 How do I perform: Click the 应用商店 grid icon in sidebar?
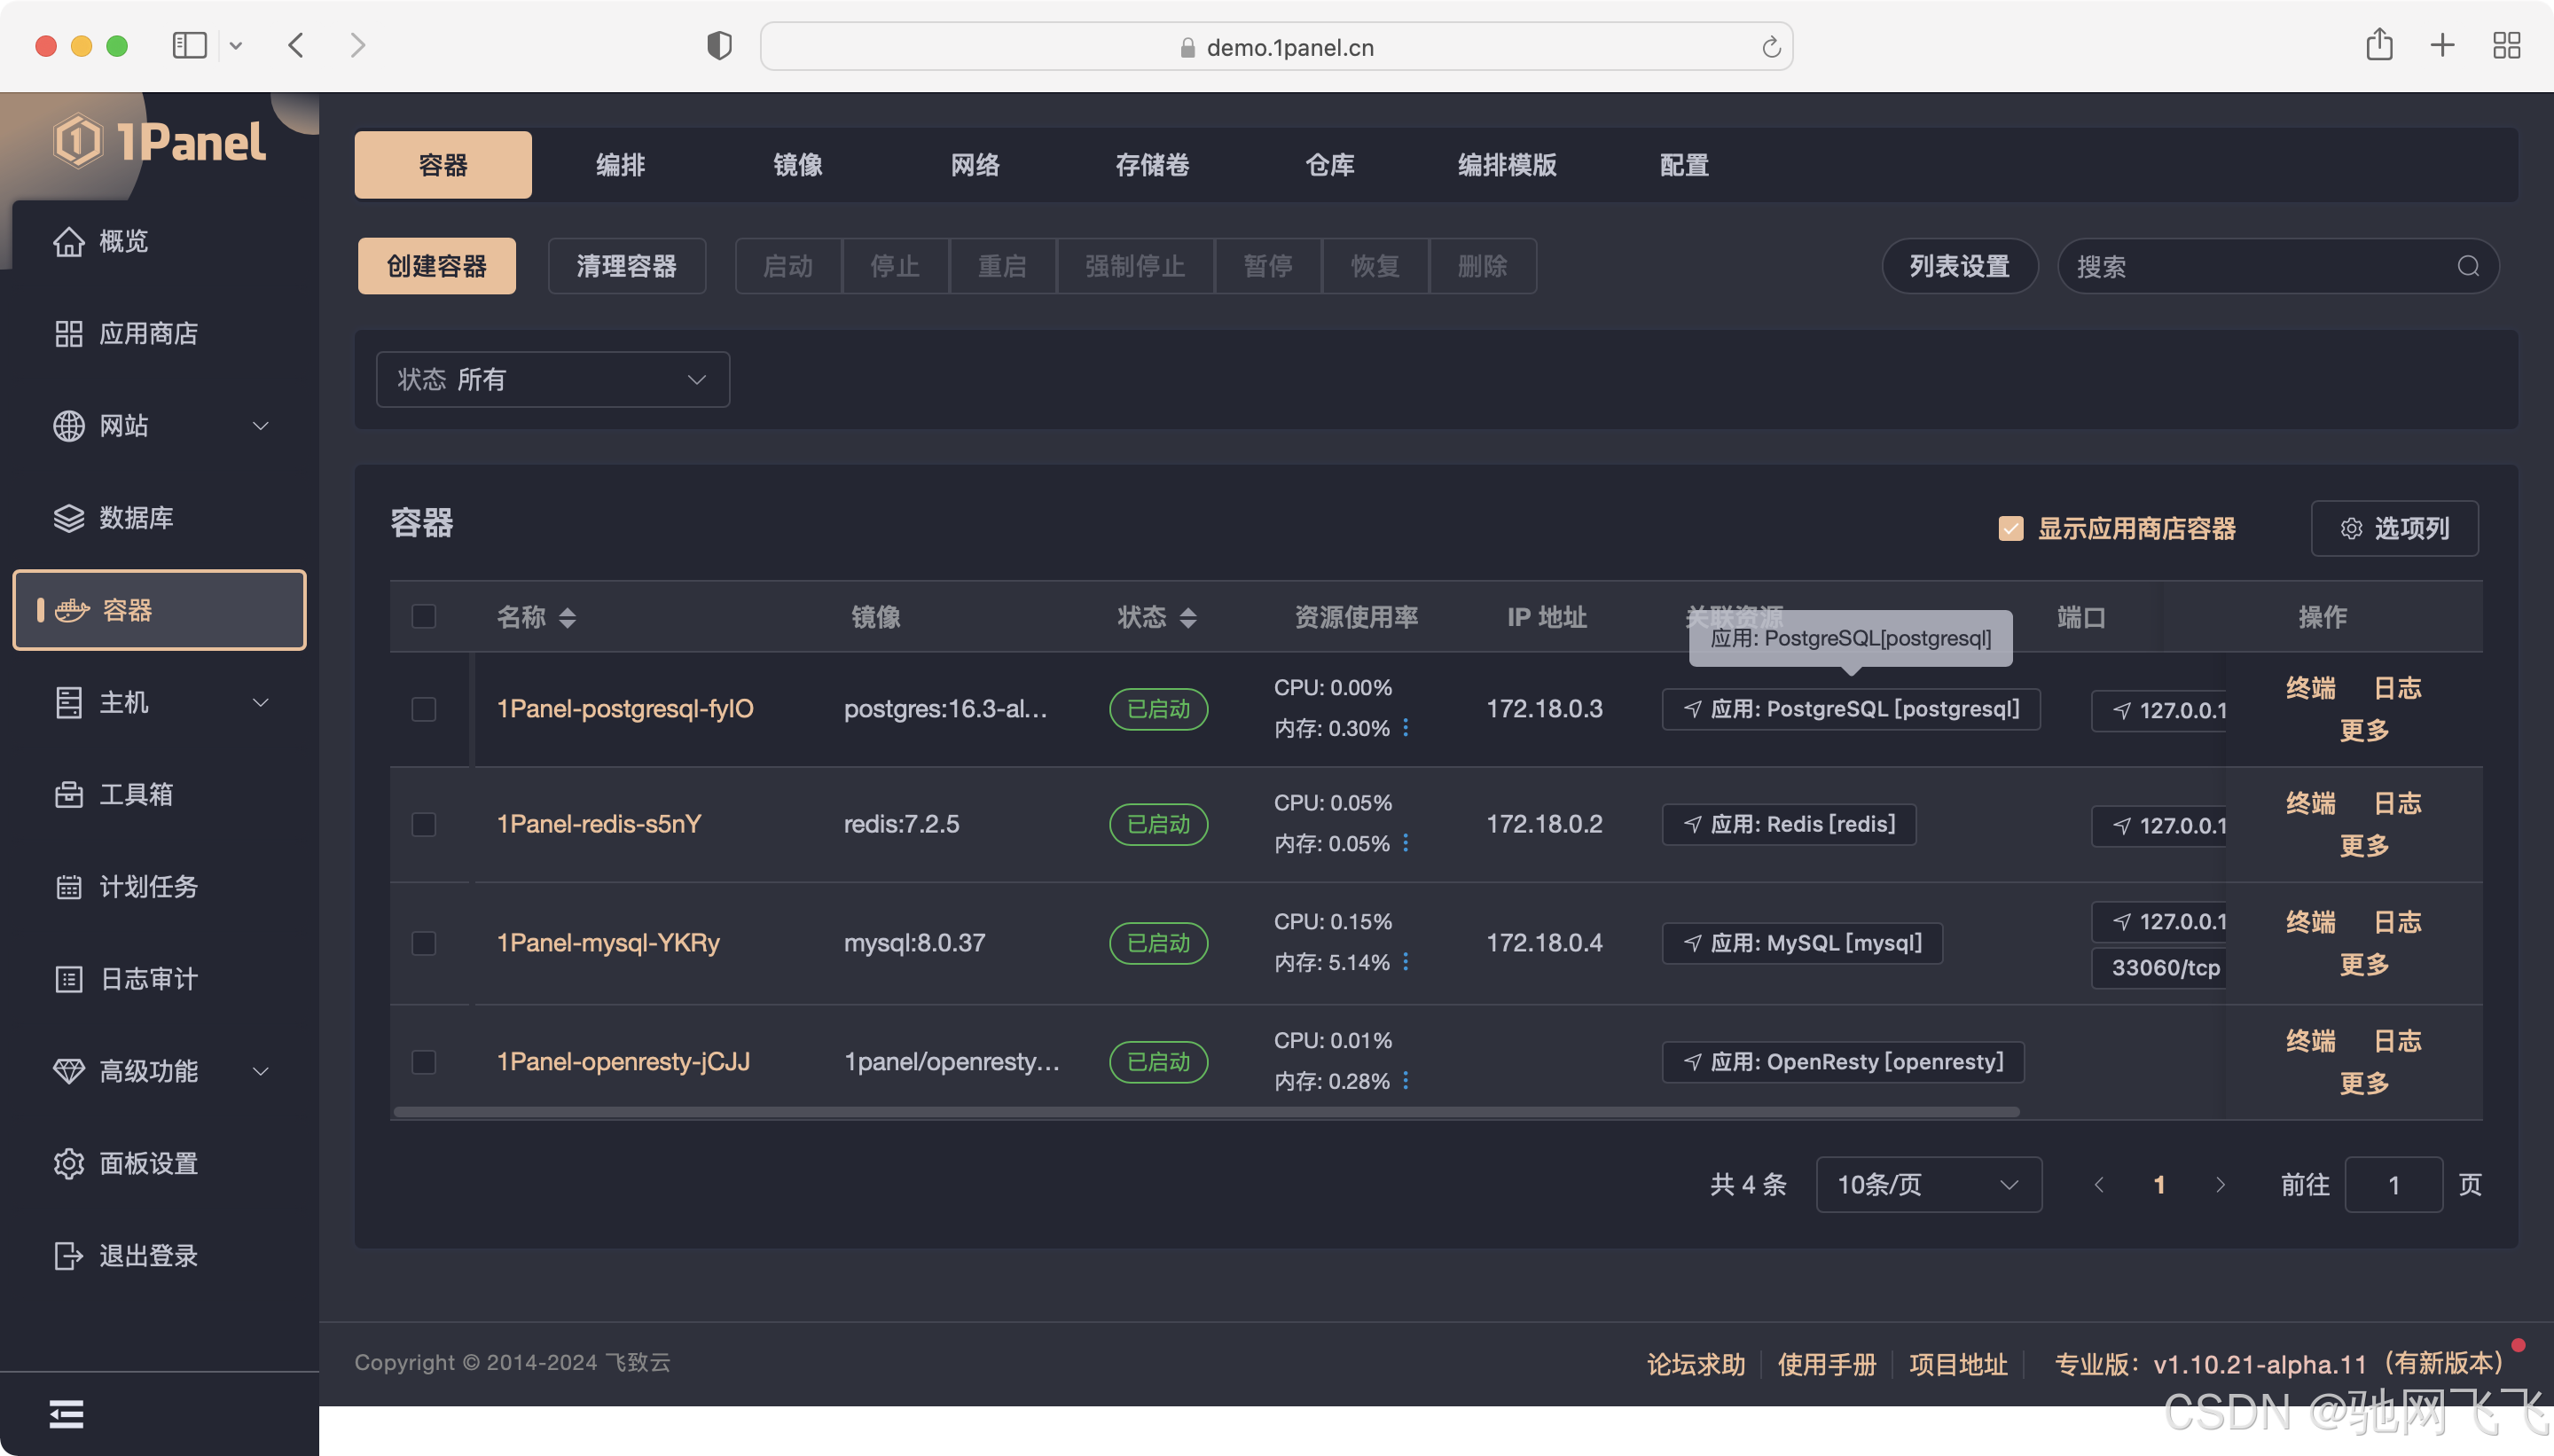point(68,333)
